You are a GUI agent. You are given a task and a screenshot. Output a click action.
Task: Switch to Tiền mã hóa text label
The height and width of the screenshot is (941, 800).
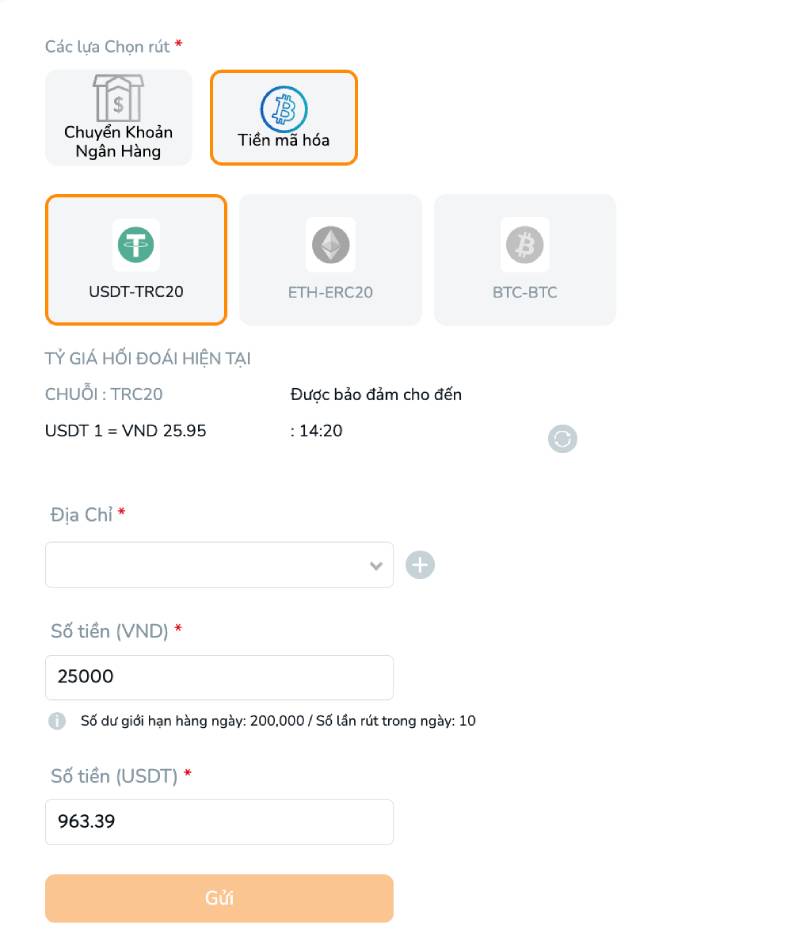coord(283,140)
